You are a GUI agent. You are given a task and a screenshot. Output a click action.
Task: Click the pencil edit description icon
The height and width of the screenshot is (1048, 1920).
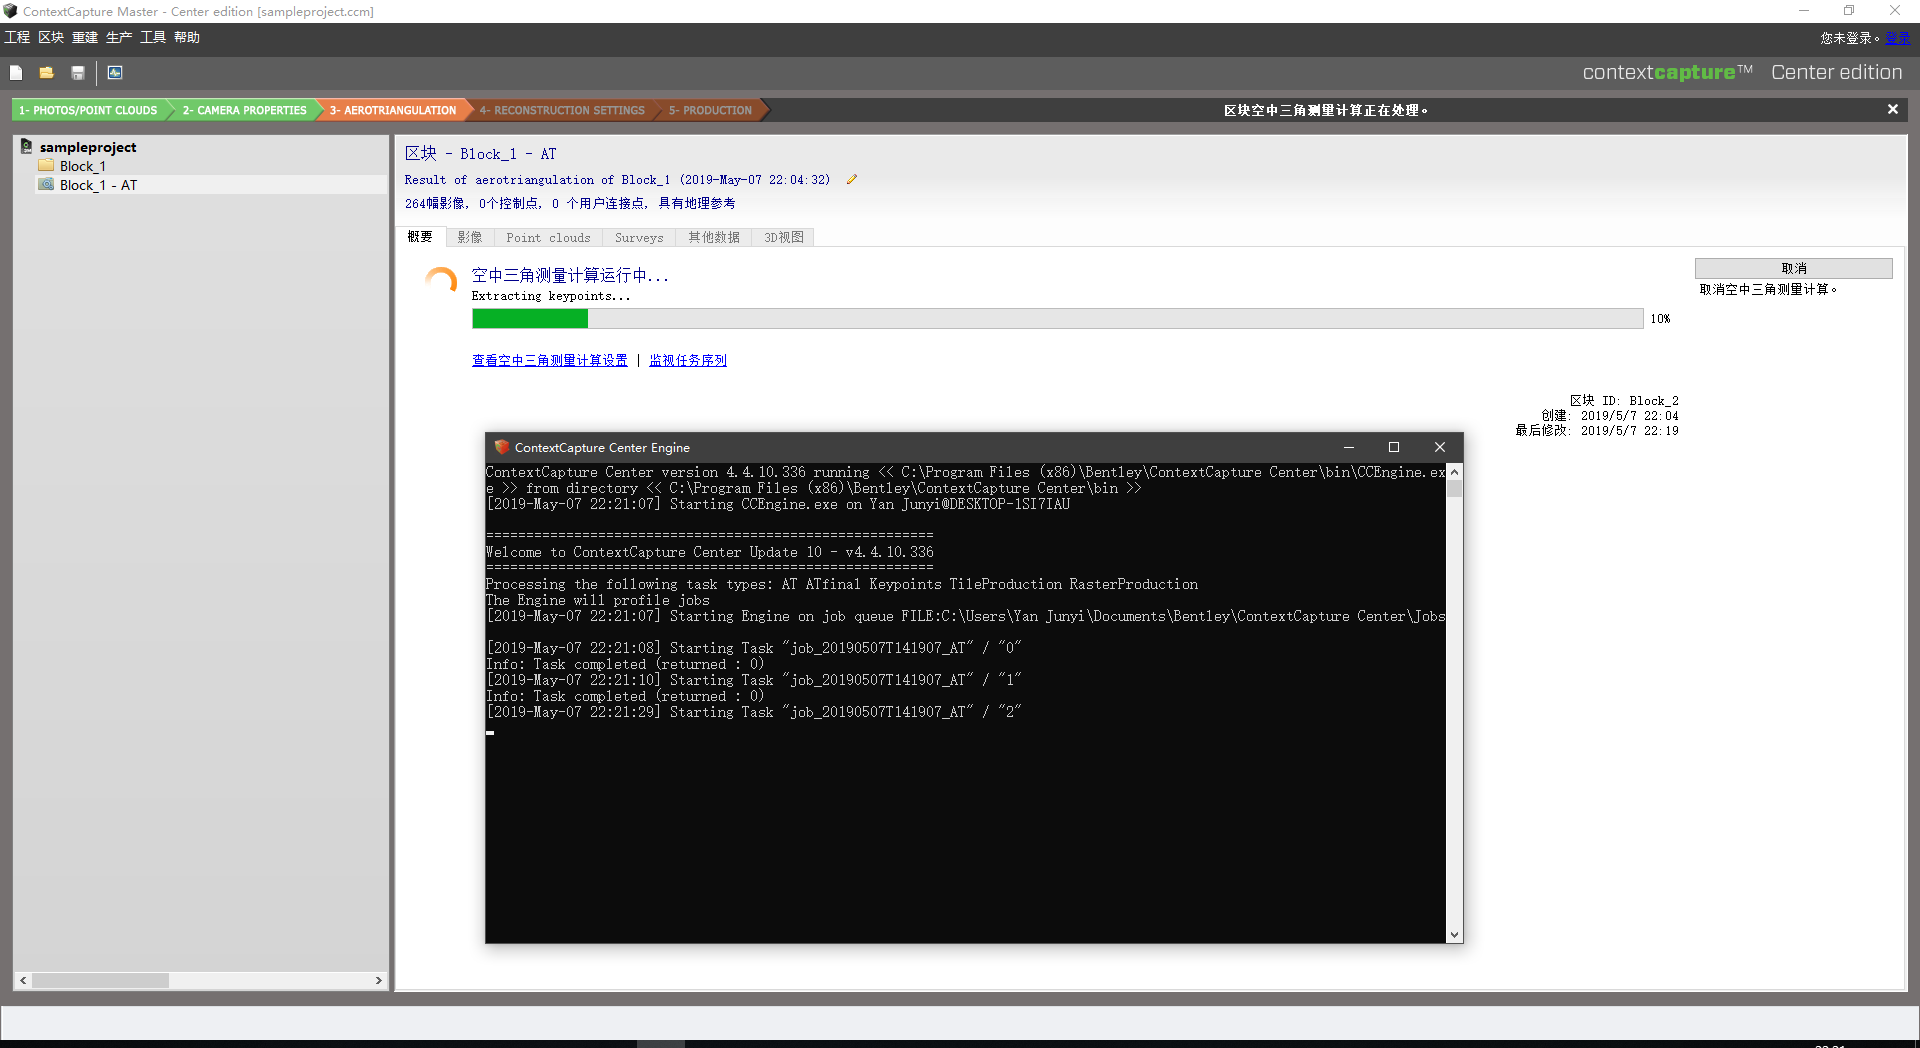tap(852, 180)
